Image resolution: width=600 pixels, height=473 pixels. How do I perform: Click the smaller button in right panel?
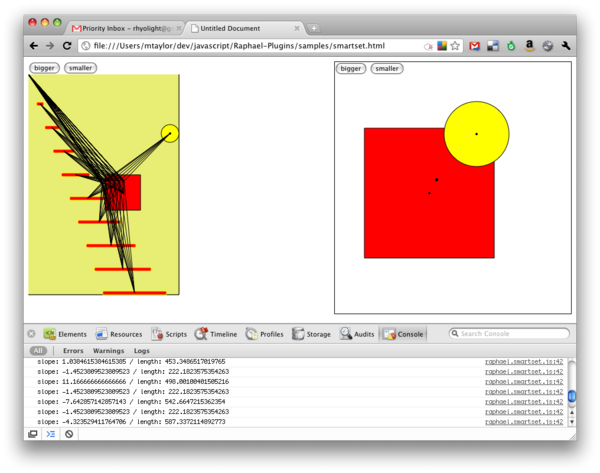point(387,69)
